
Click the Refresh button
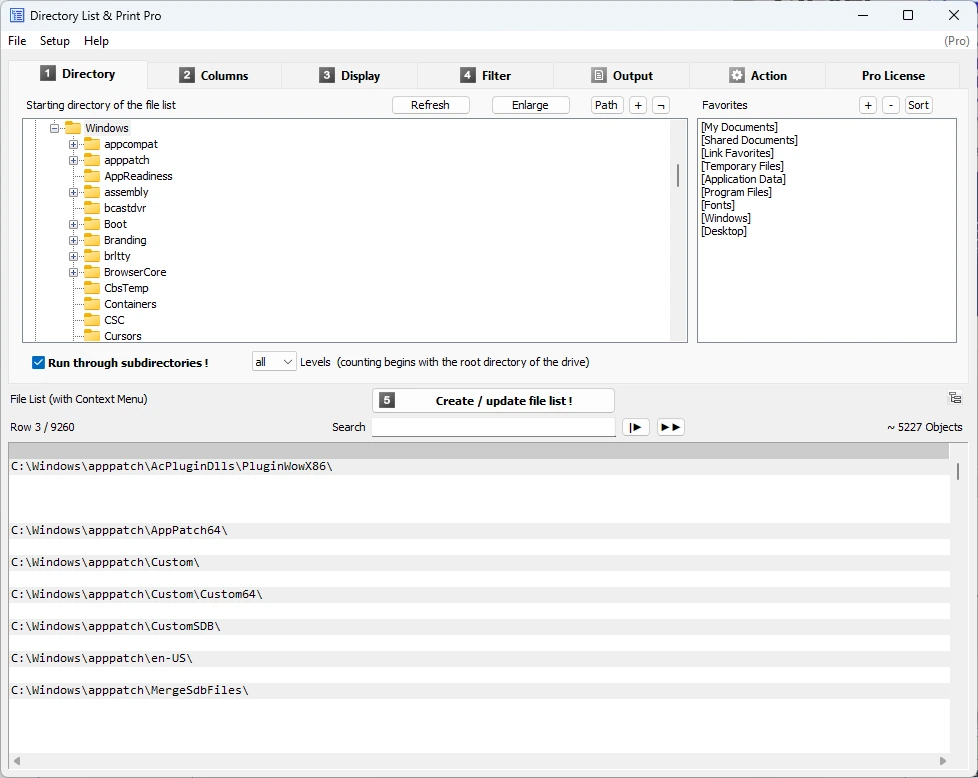[x=430, y=105]
